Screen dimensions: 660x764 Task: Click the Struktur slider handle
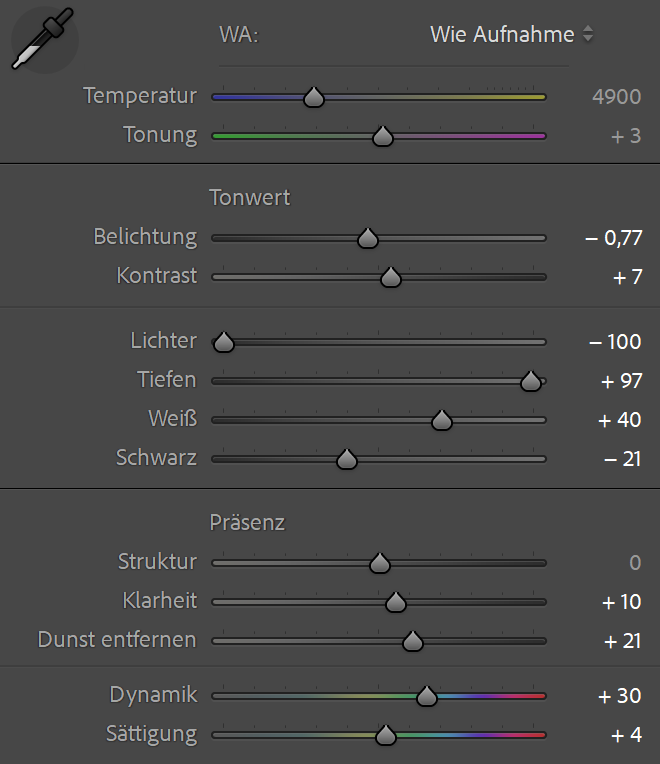379,563
